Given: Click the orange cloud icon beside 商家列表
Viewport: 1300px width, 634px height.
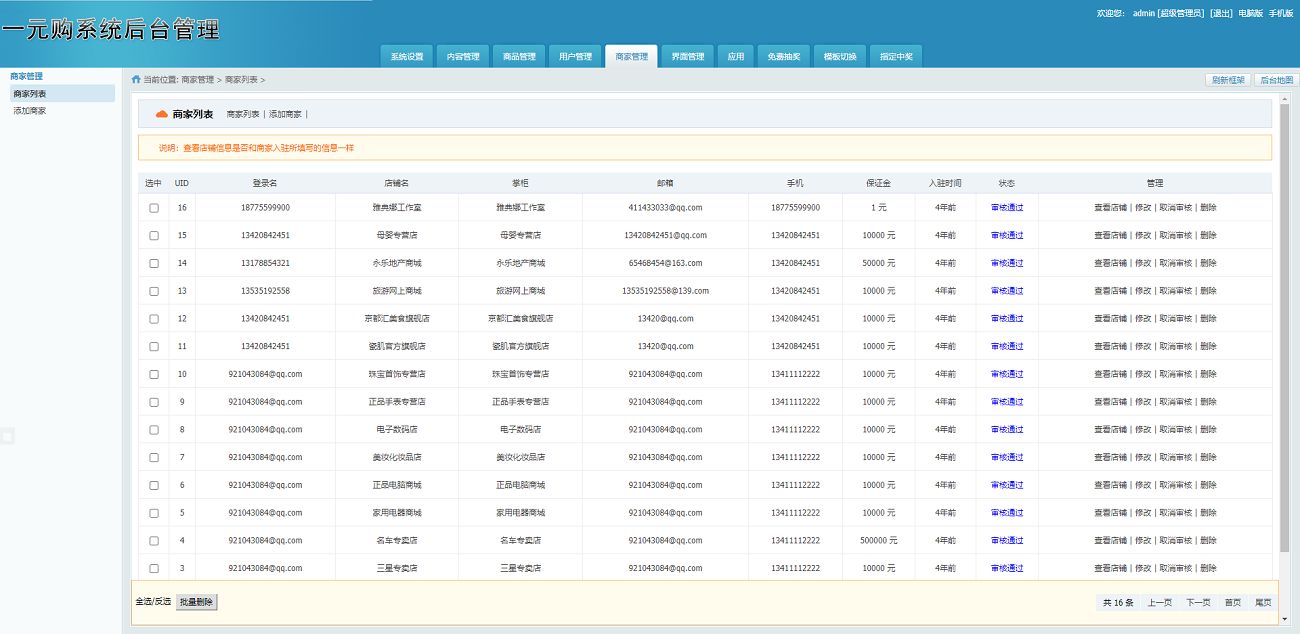Looking at the screenshot, I should click(x=162, y=114).
